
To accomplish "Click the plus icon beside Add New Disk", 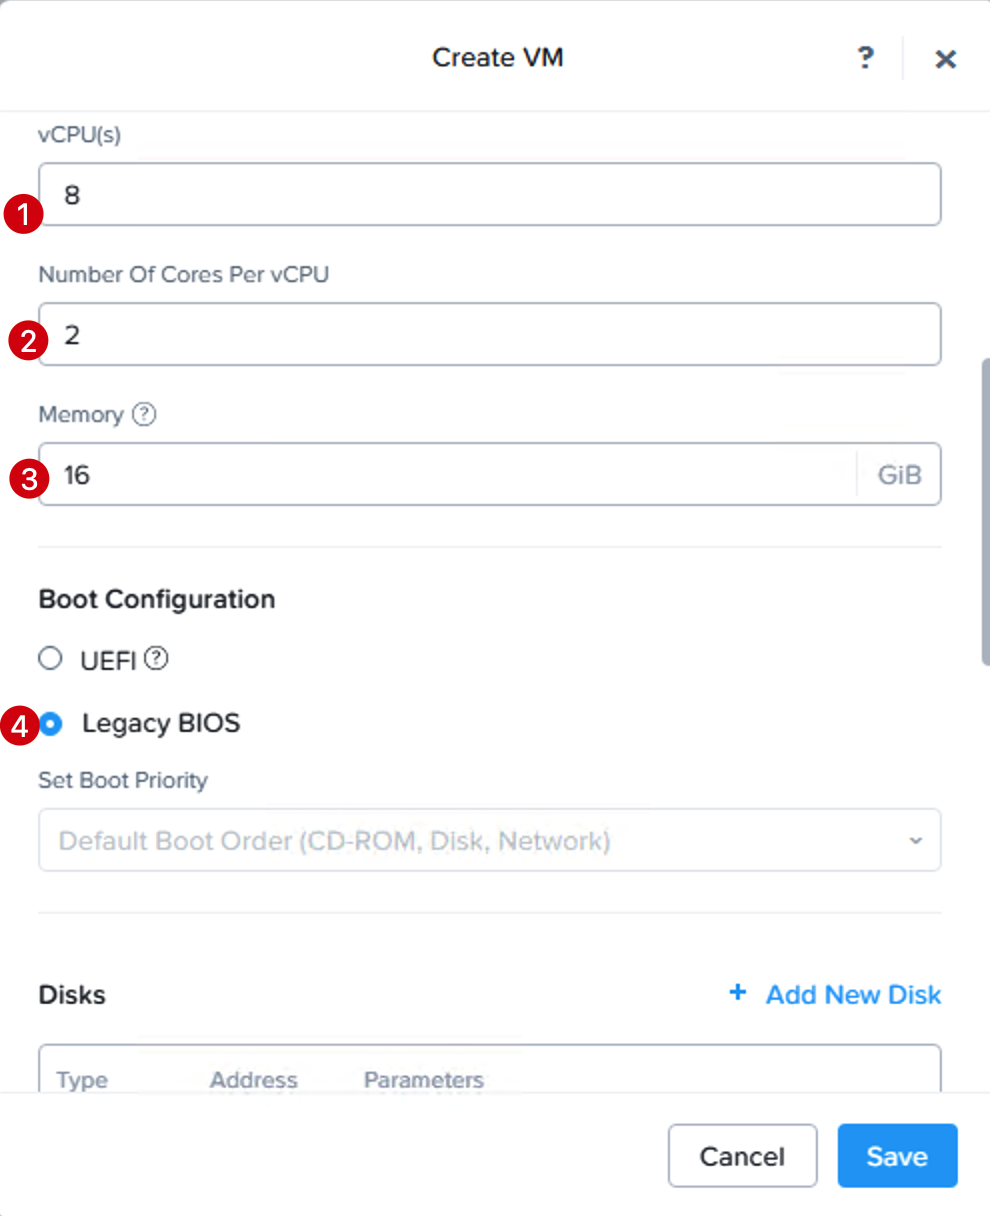I will 738,993.
